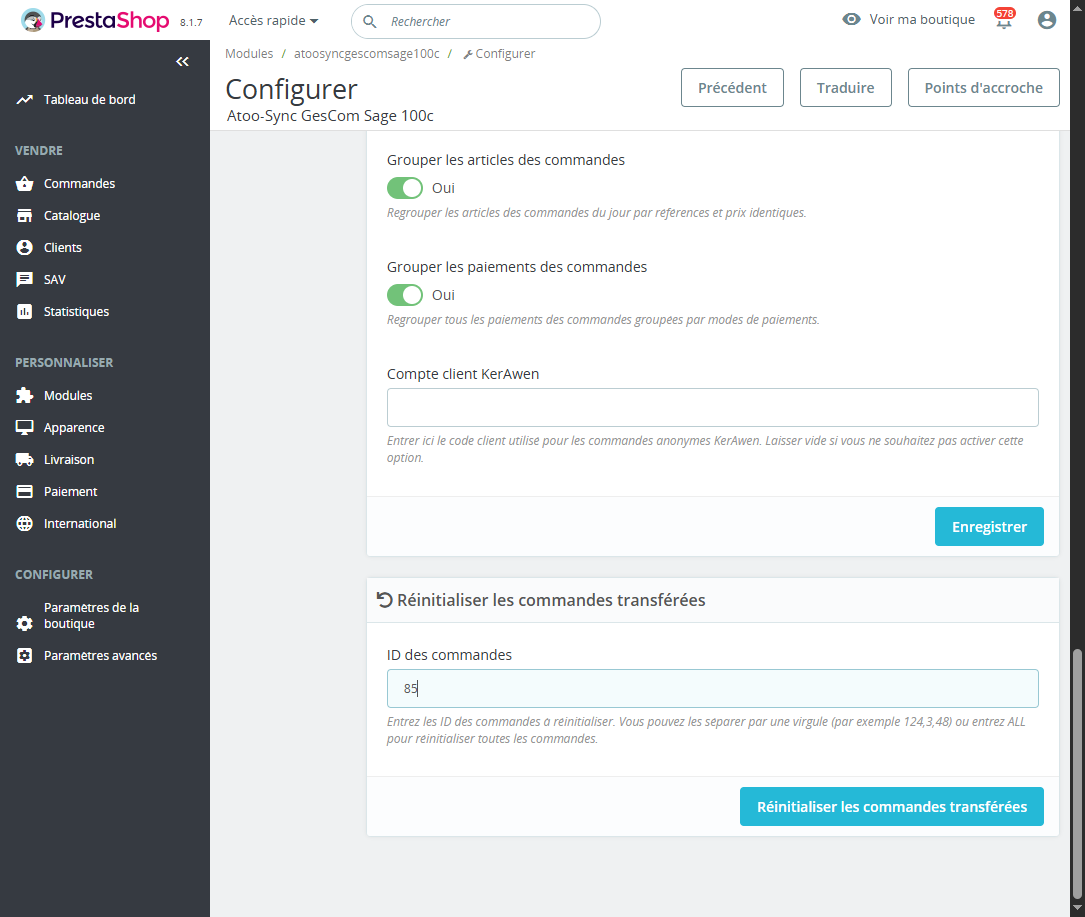Click the Points d'accroche button
This screenshot has height=917, width=1085.
(x=983, y=88)
